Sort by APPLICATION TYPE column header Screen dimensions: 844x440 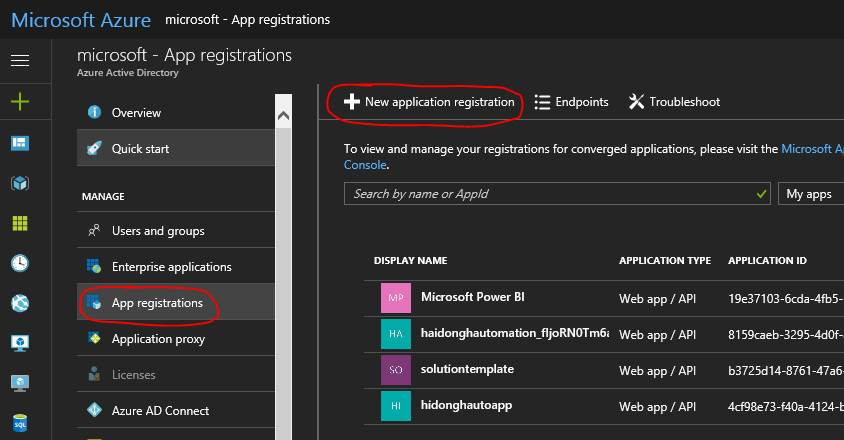coord(665,261)
